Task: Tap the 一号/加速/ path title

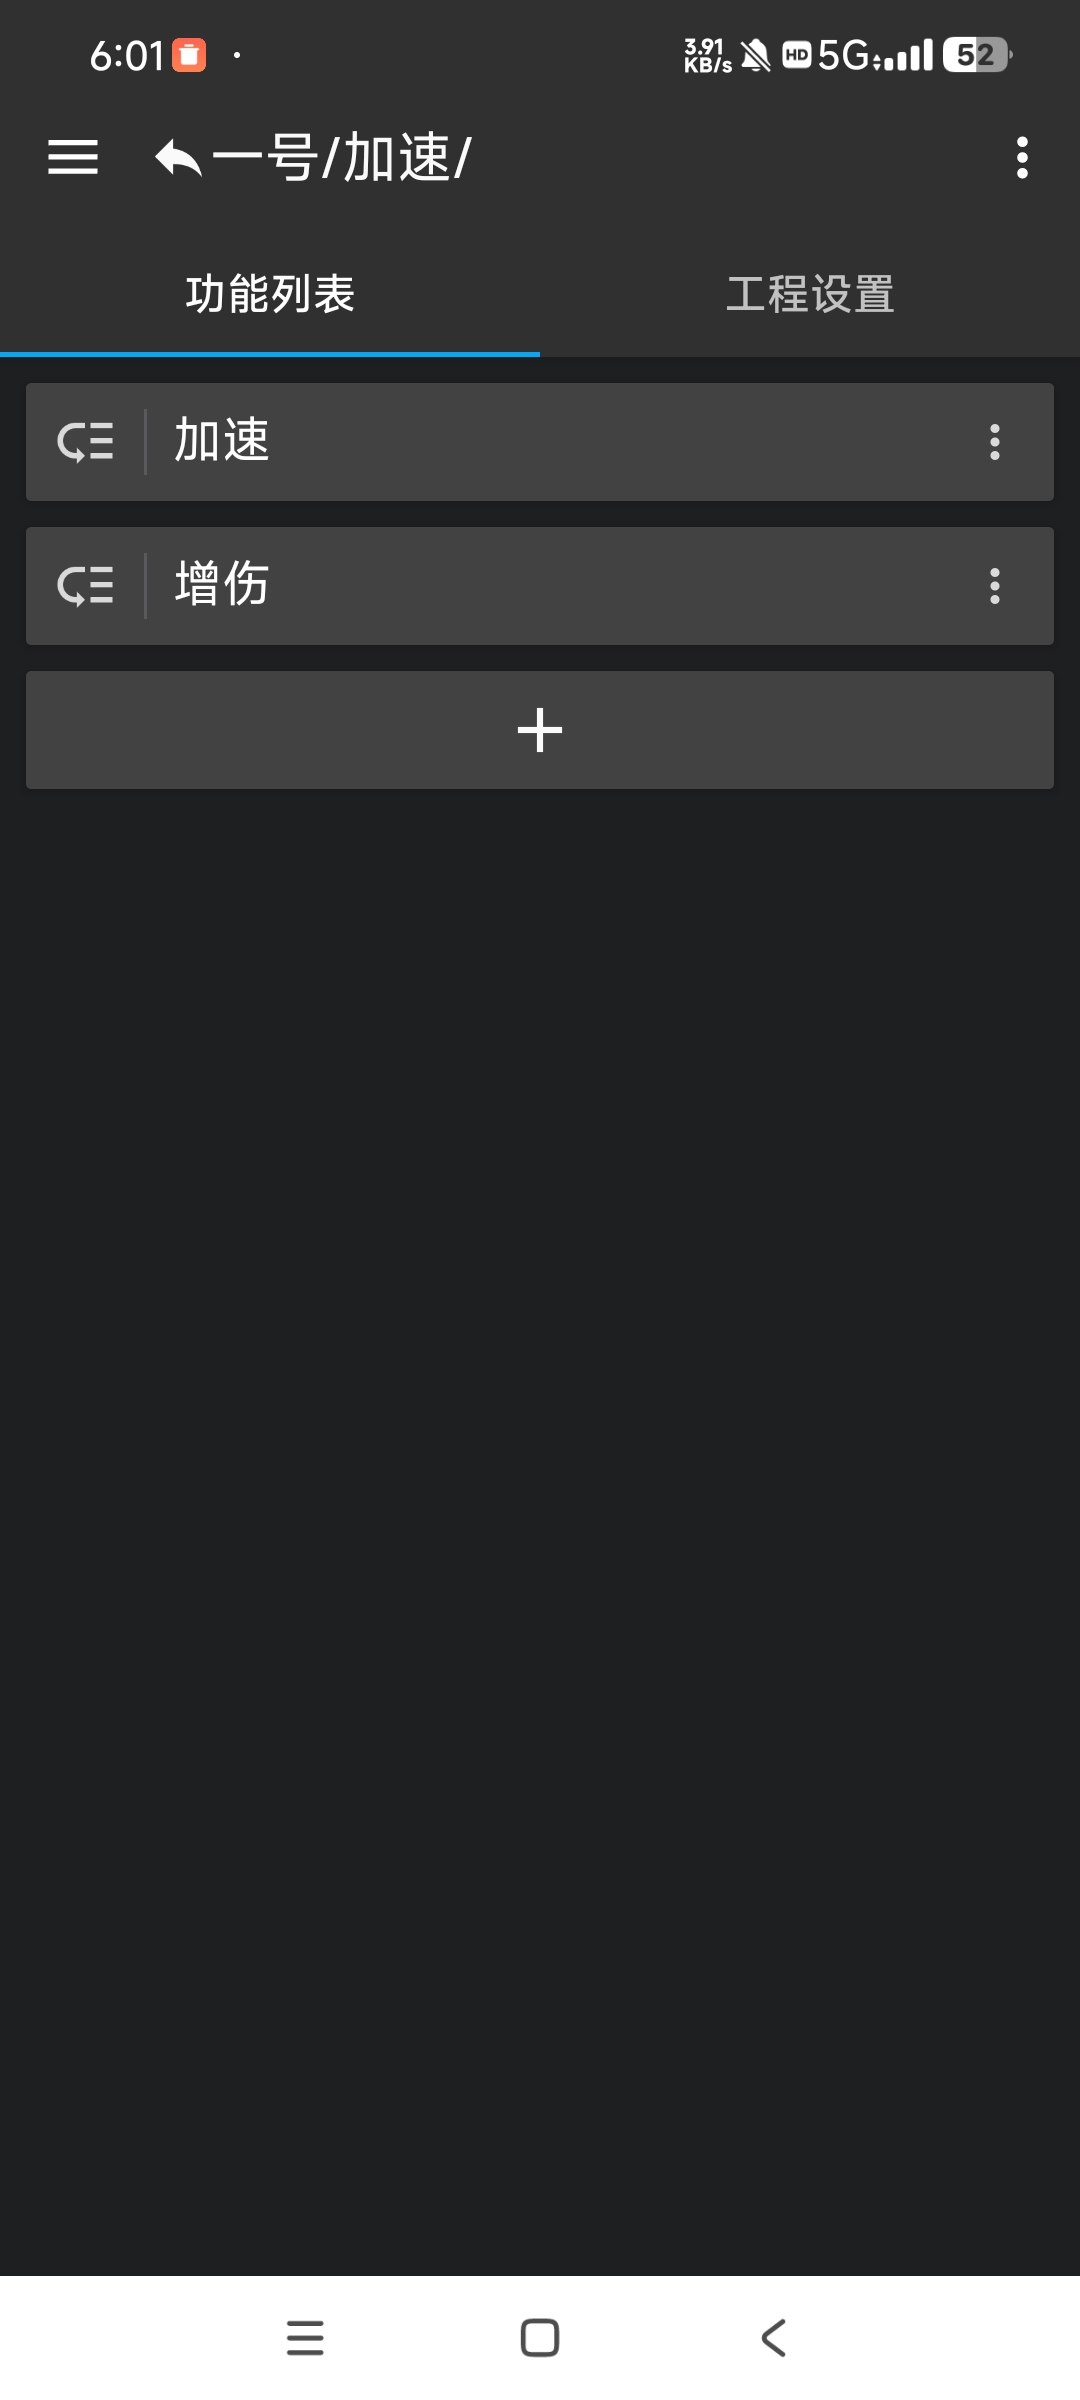Action: [x=341, y=158]
